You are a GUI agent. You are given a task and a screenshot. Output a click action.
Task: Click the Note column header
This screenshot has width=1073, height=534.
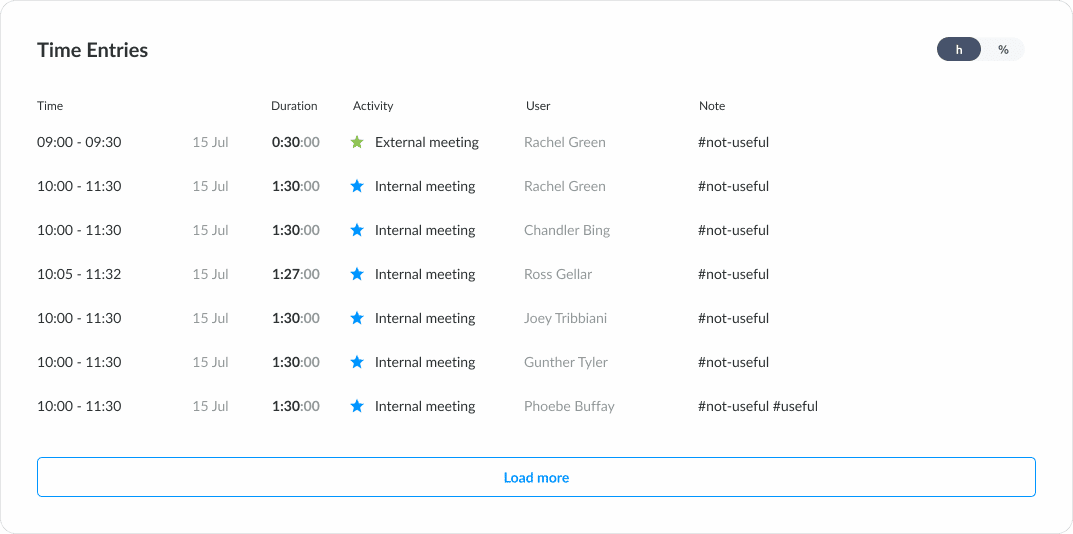(712, 106)
